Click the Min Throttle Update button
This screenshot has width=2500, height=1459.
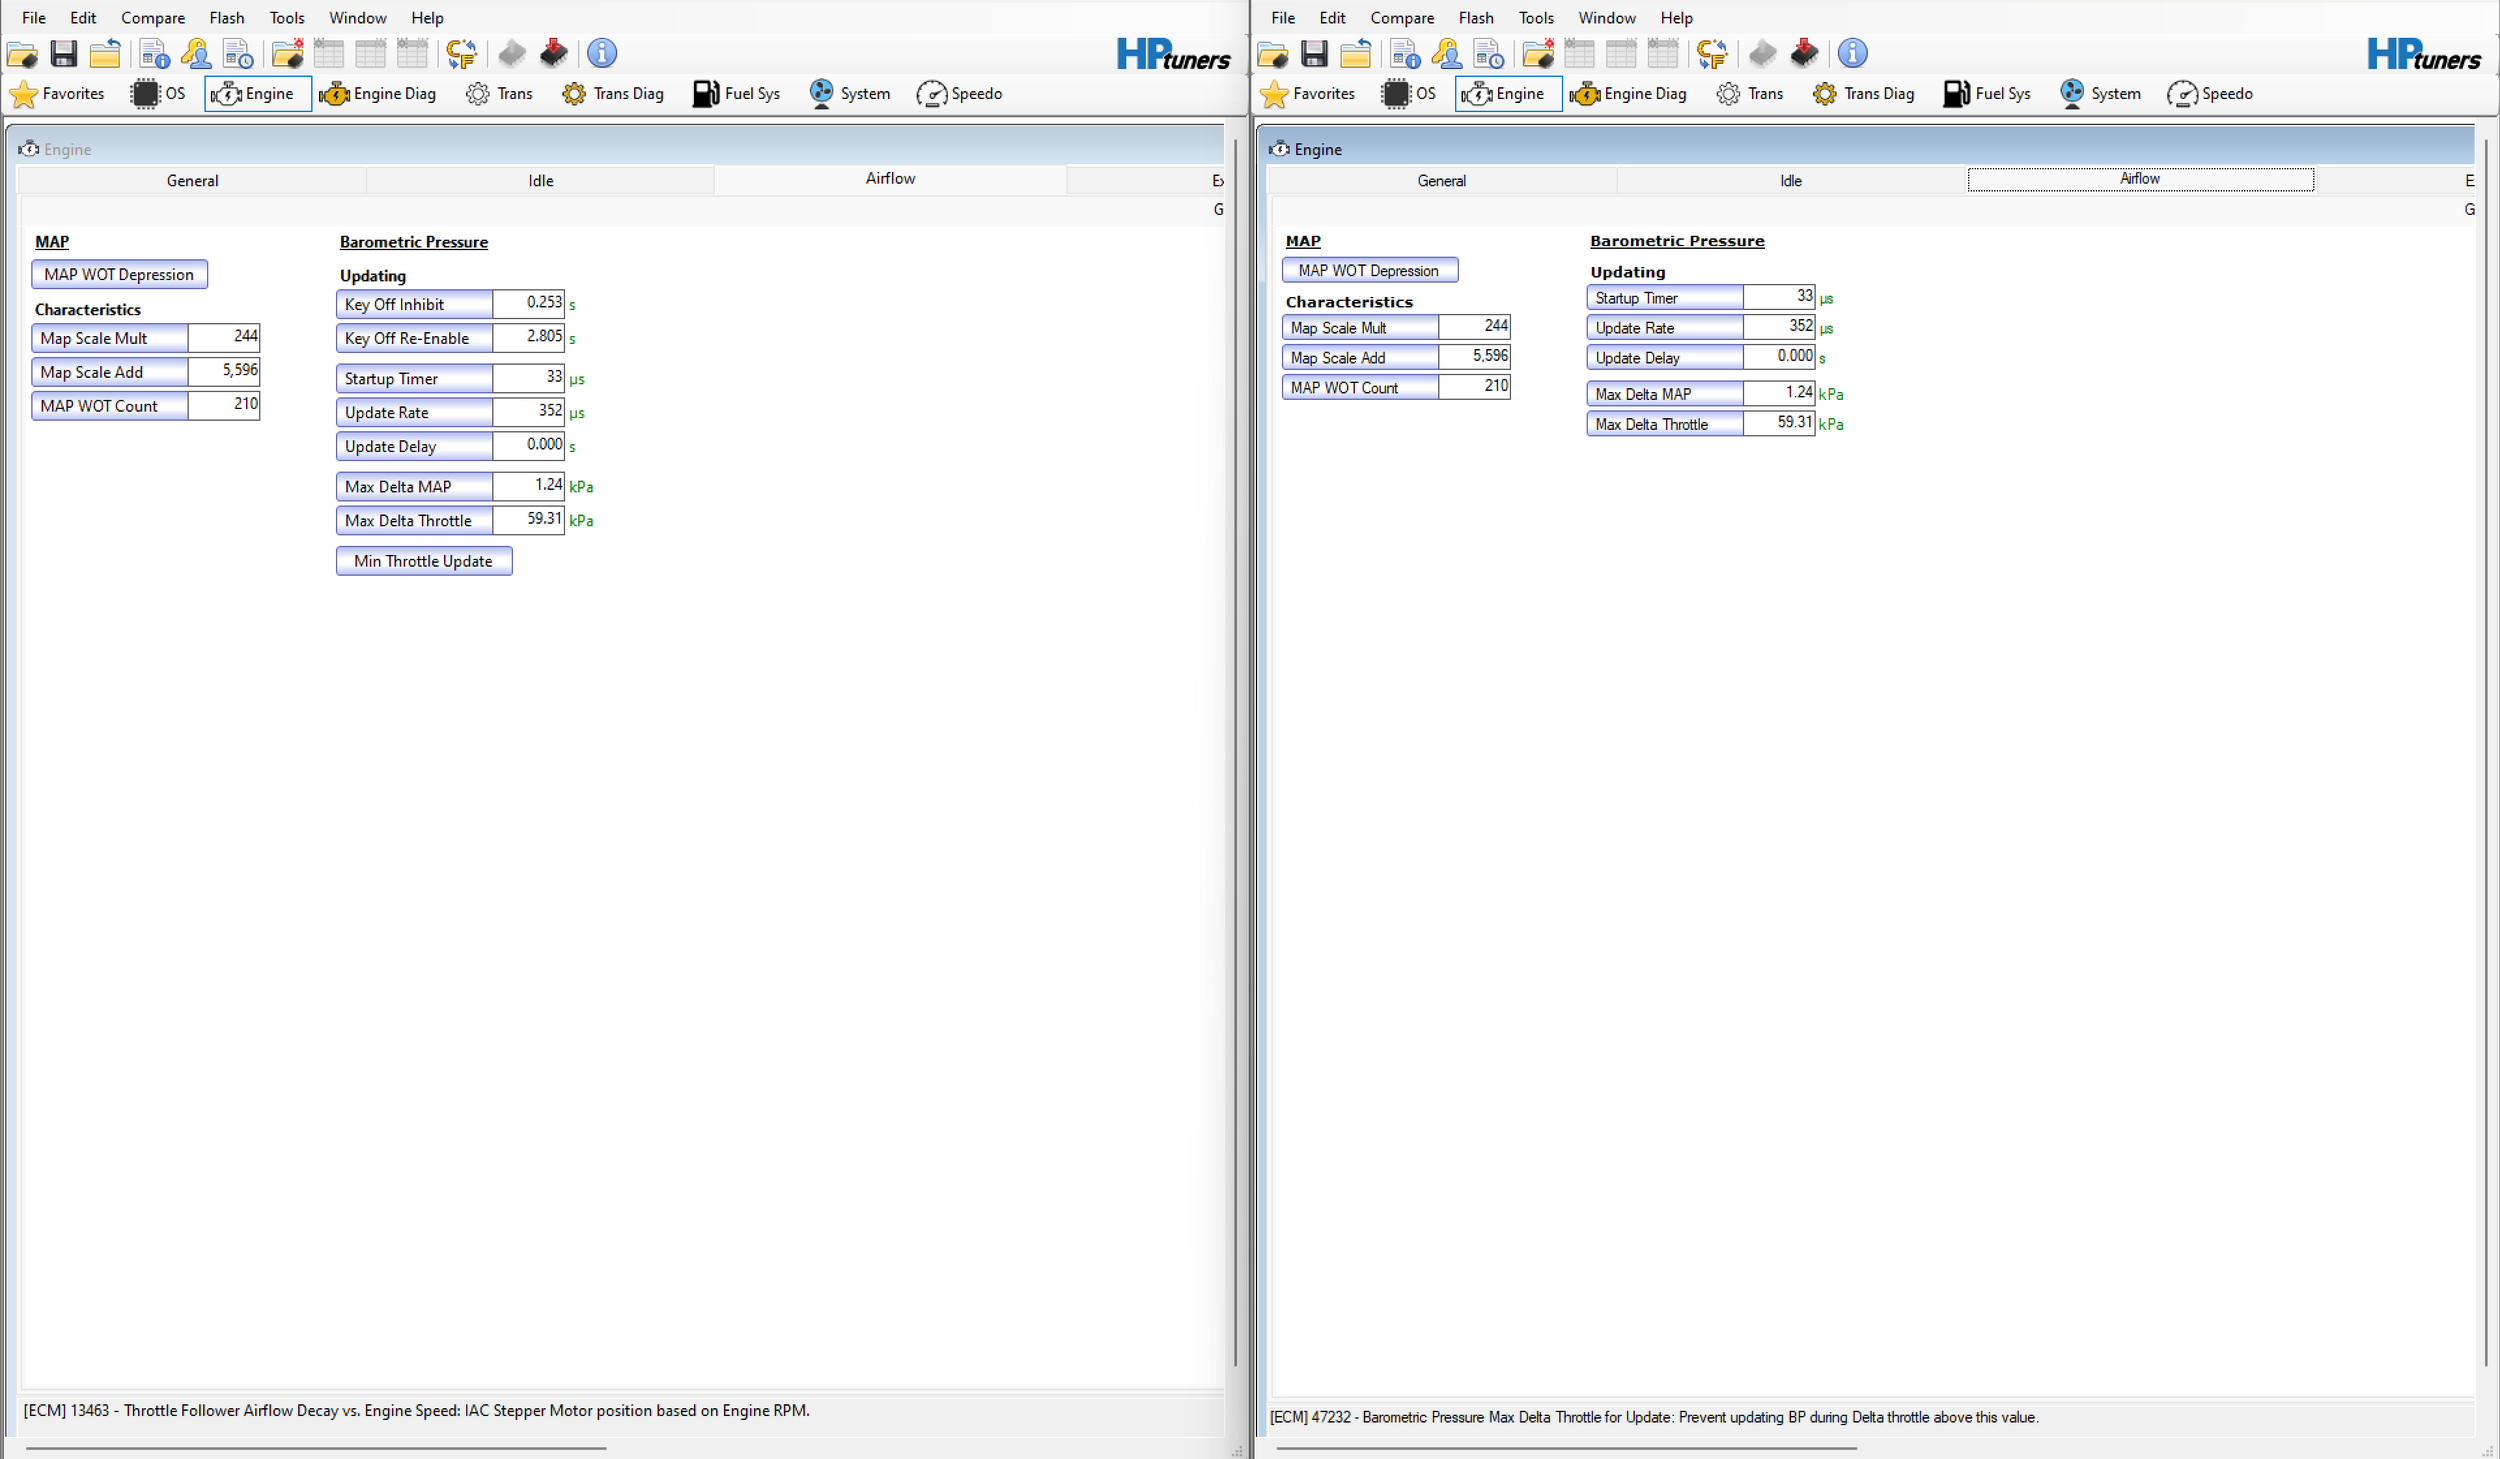423,561
